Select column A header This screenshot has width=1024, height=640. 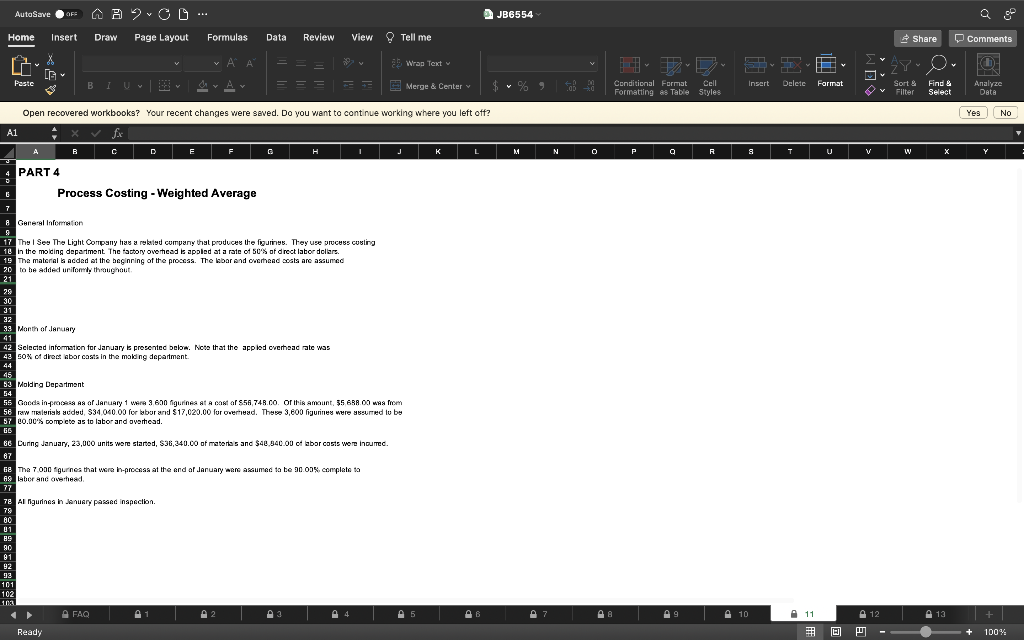click(35, 152)
